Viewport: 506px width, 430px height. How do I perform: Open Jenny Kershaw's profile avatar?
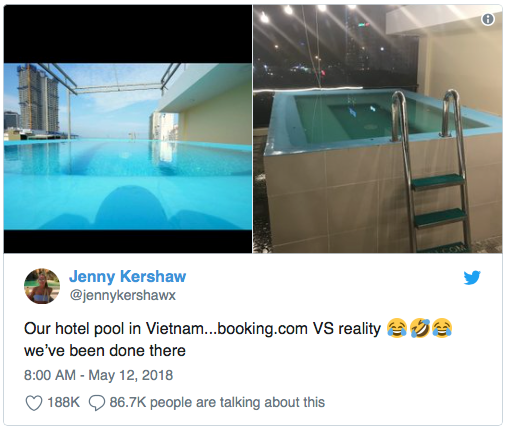(42, 286)
